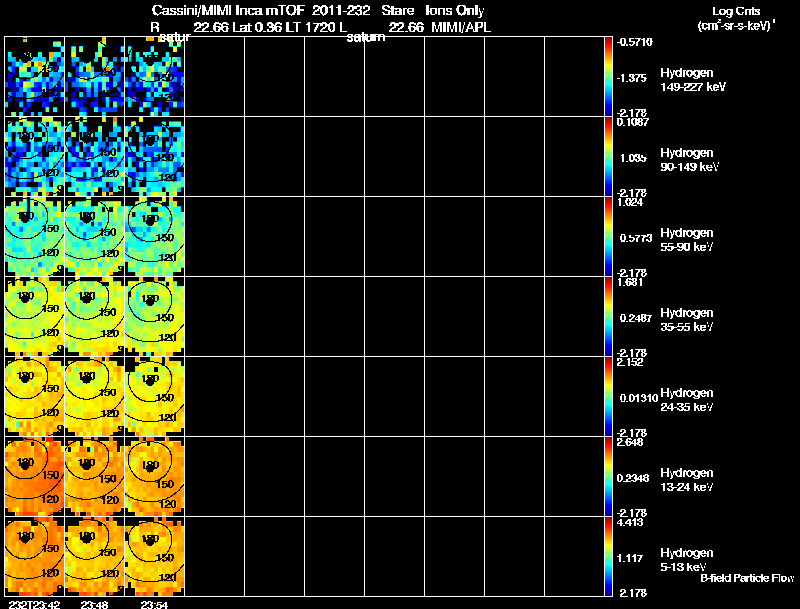This screenshot has width=800, height=609.
Task: Click the 'Stare' word in the title
Action: point(397,10)
